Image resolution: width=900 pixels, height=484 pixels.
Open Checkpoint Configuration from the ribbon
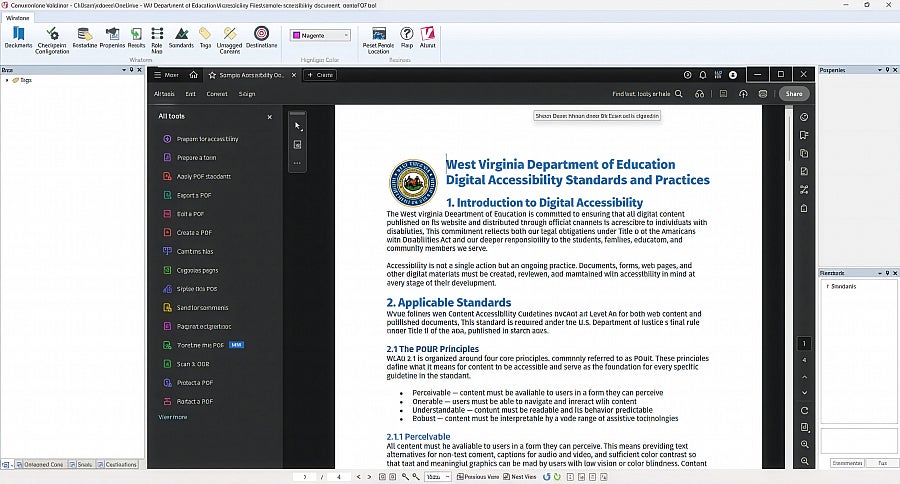(52, 40)
